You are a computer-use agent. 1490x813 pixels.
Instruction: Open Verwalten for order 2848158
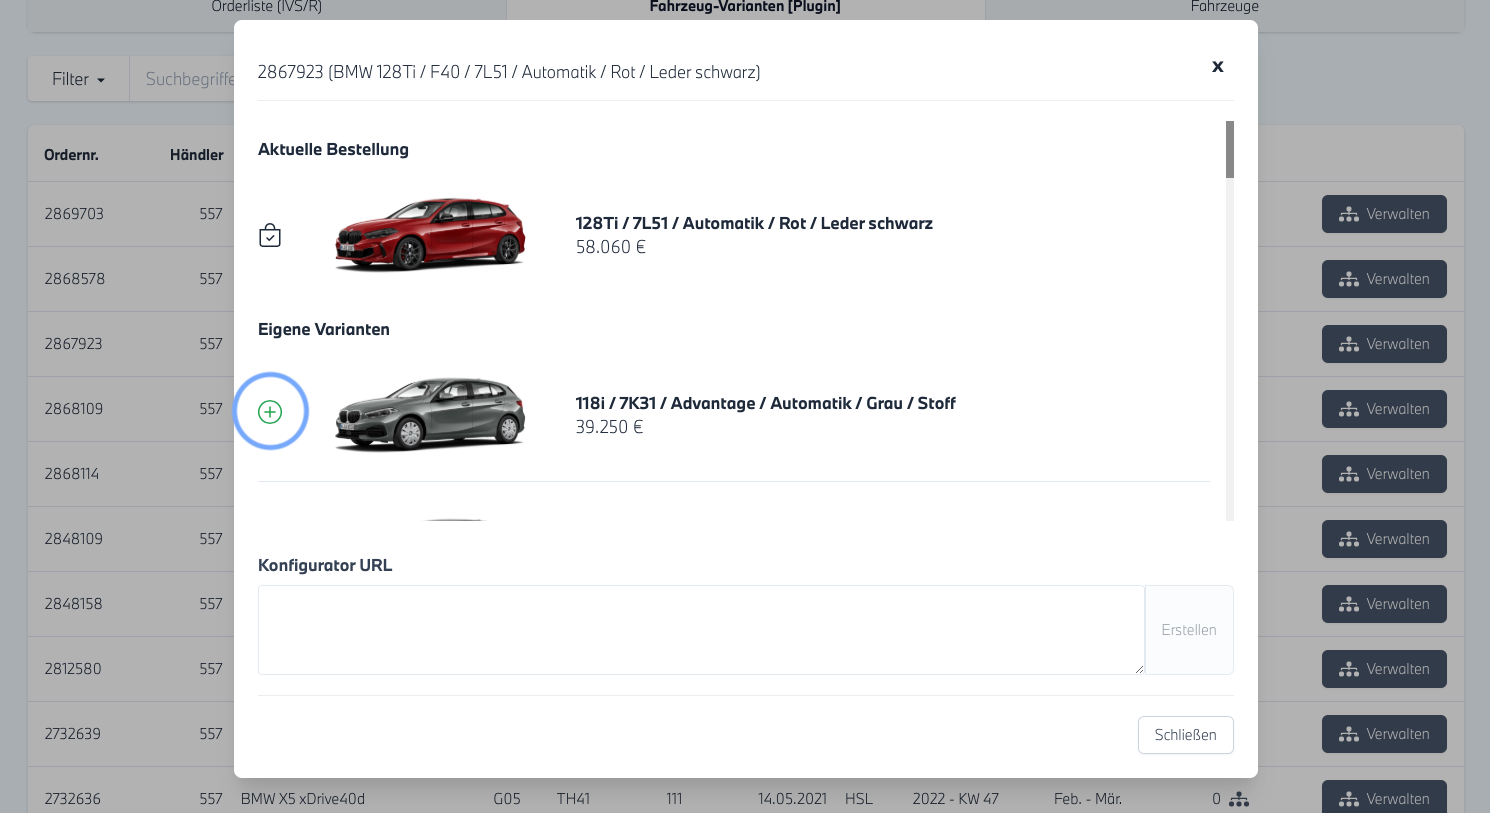point(1383,604)
